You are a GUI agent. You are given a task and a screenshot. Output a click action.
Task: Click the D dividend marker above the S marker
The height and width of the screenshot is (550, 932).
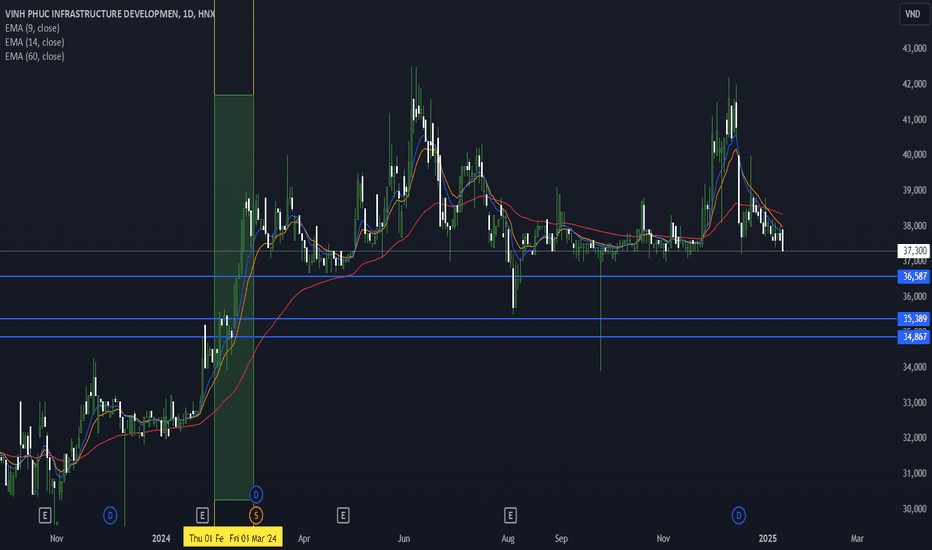tap(256, 494)
